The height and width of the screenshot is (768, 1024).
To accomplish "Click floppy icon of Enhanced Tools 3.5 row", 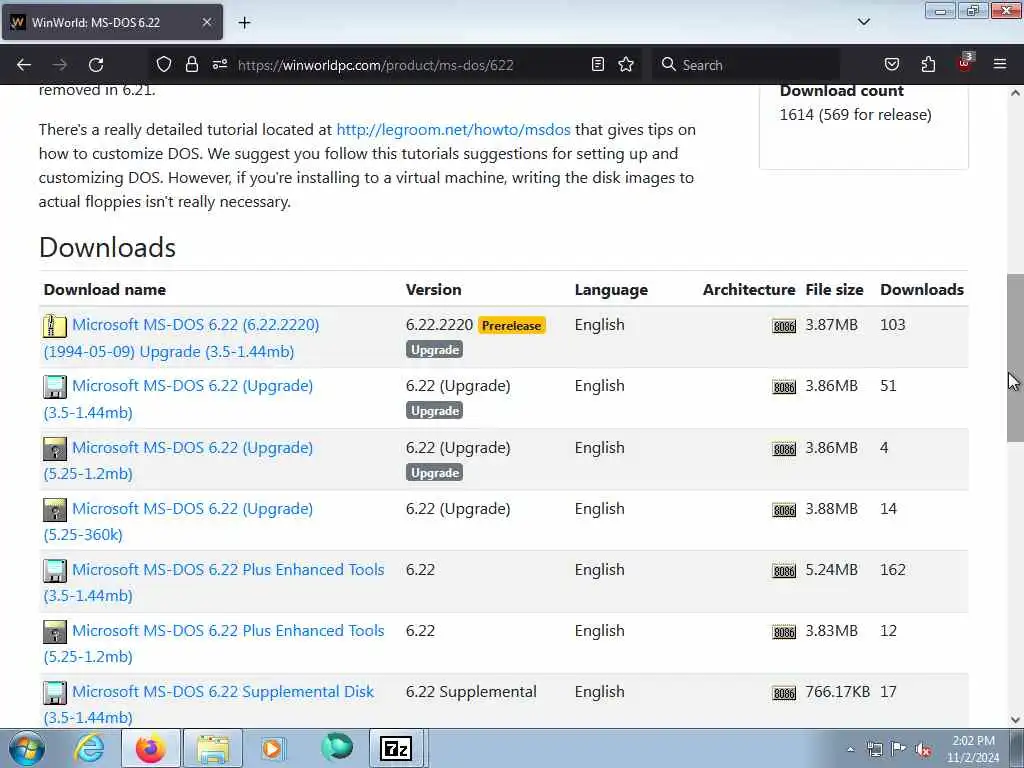I will point(55,570).
